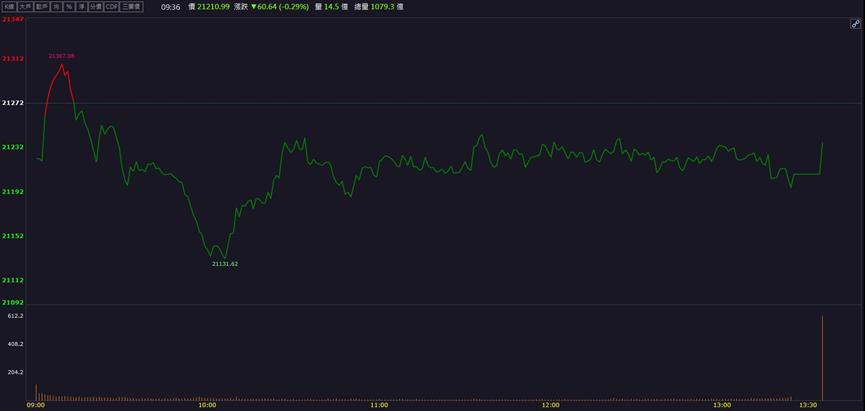Click the tall closing volume bar
The height and width of the screenshot is (411, 865).
tap(823, 359)
